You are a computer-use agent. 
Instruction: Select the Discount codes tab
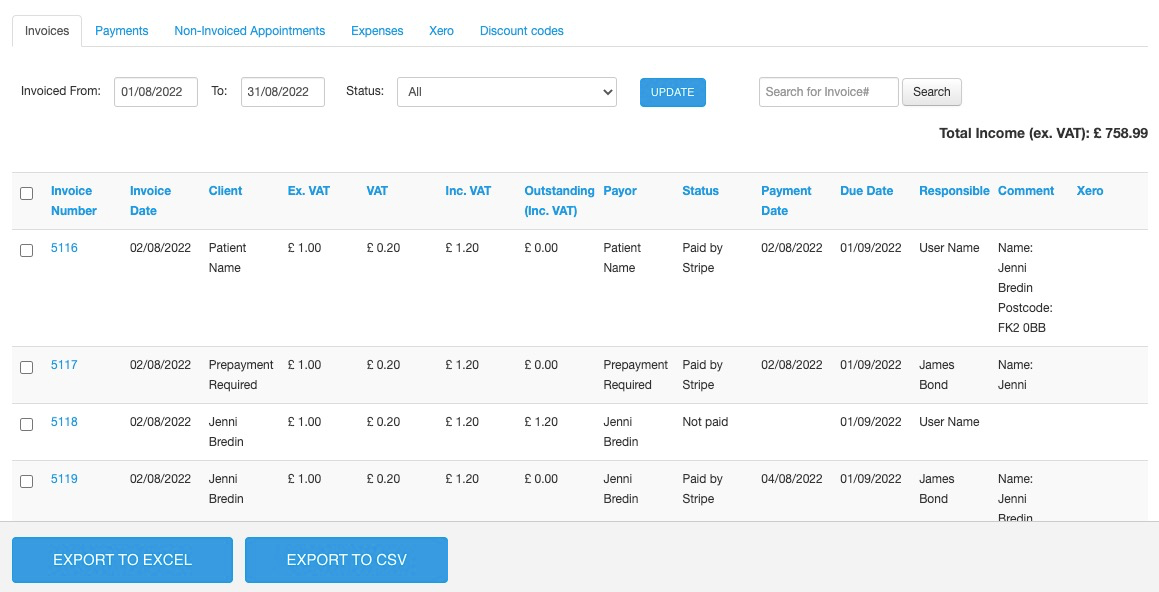pyautogui.click(x=522, y=31)
